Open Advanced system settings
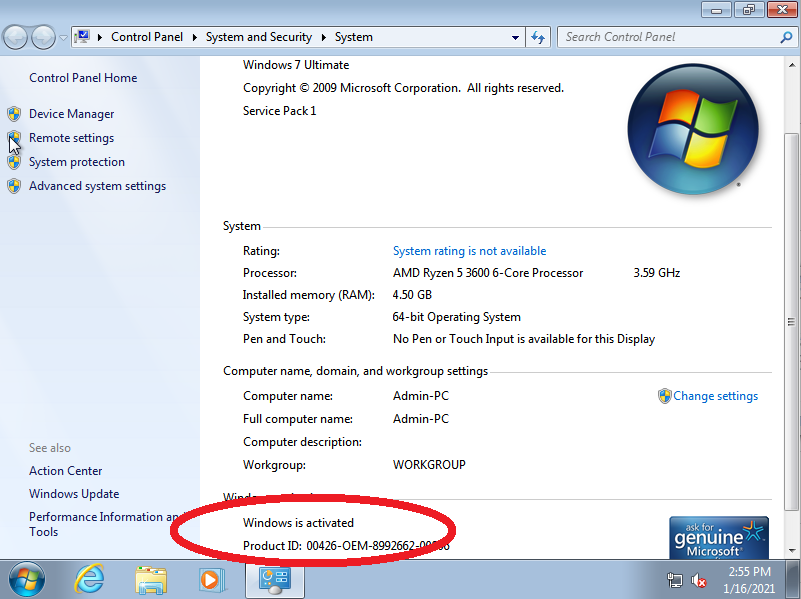Screen dimensions: 801x599 97,186
